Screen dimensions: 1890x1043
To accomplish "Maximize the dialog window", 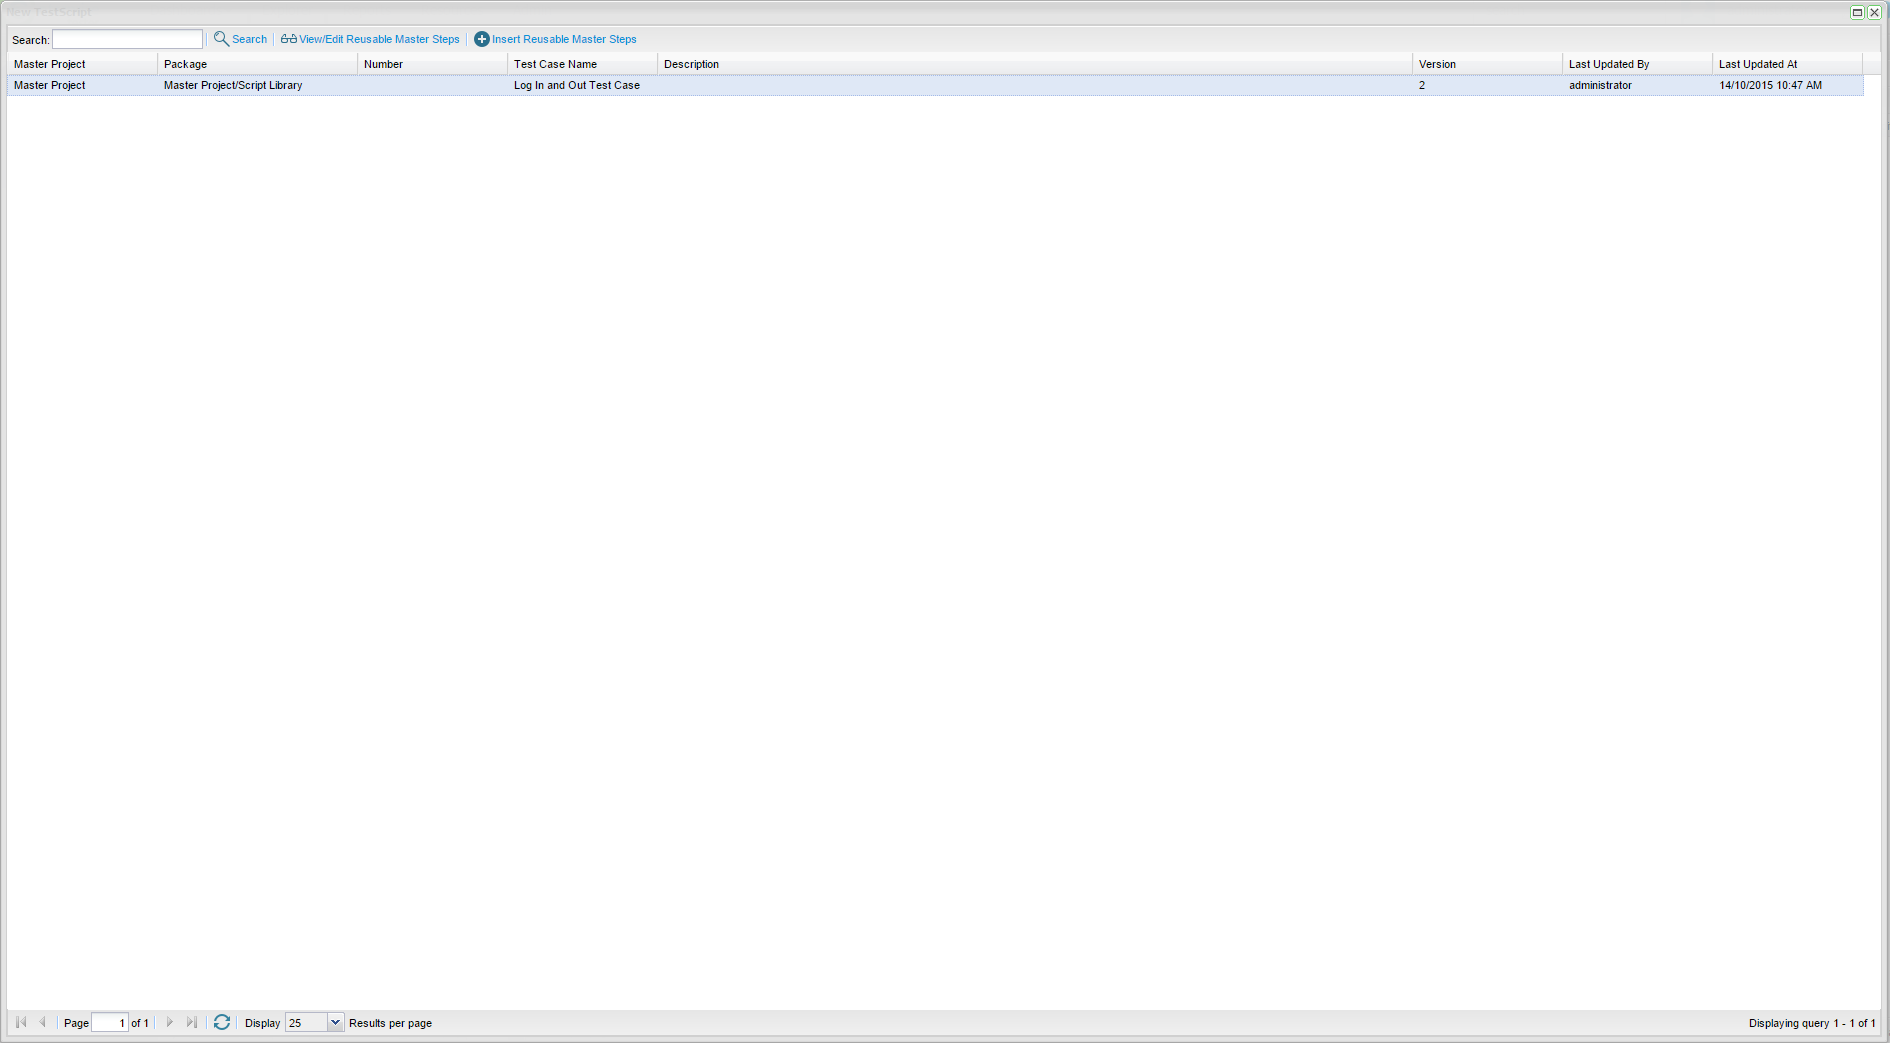I will coord(1857,12).
